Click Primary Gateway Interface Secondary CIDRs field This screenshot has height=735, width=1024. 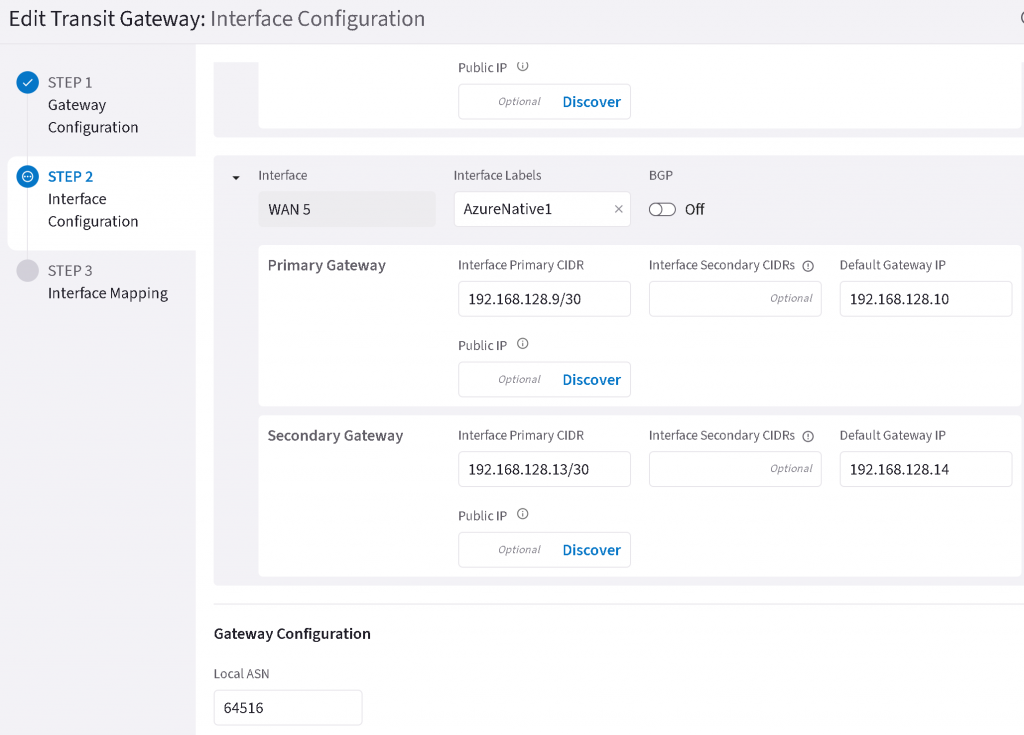(734, 299)
